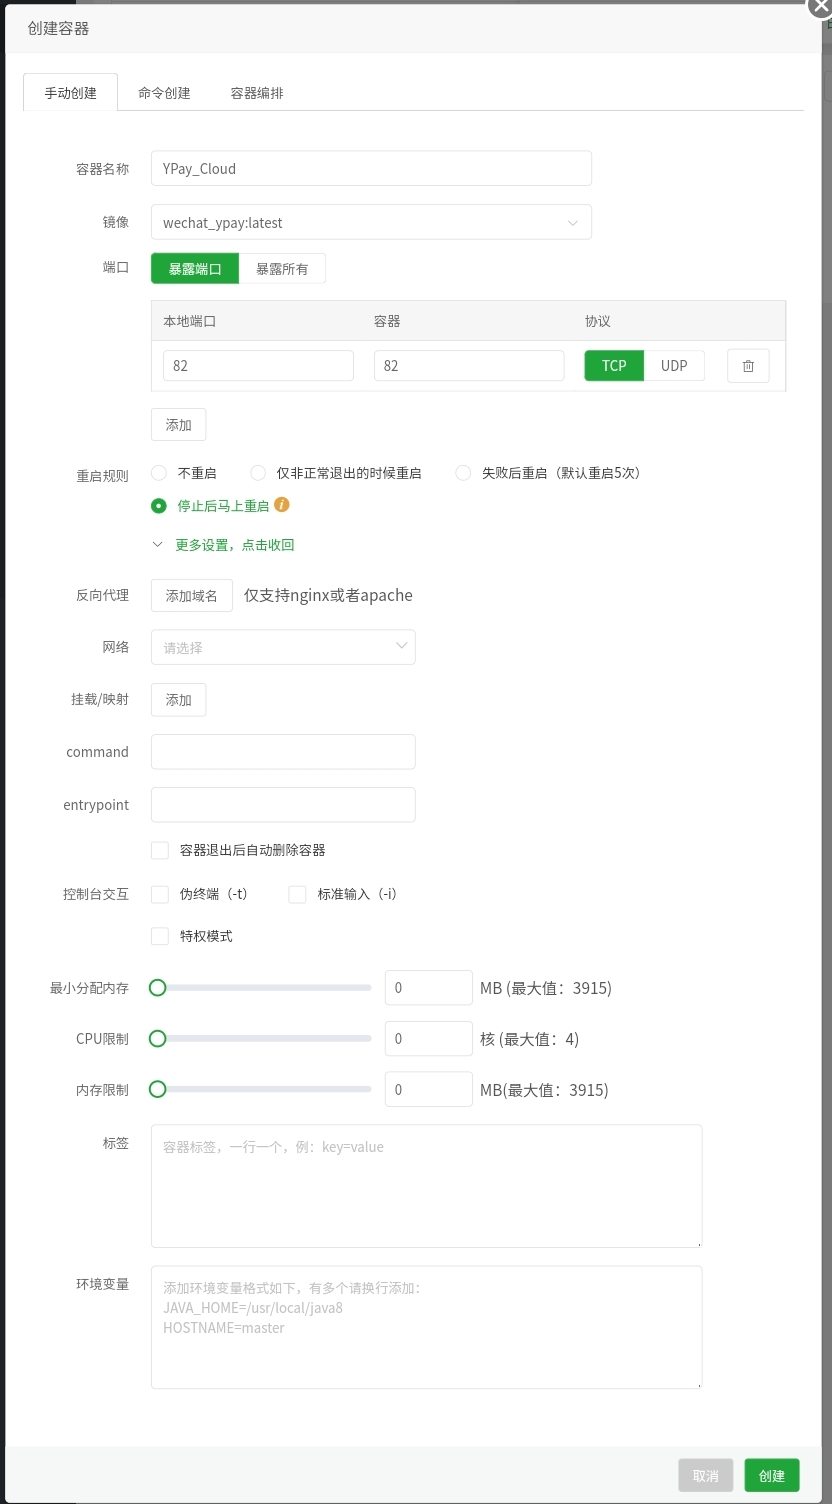Click the dialog close X icon

pos(818,8)
